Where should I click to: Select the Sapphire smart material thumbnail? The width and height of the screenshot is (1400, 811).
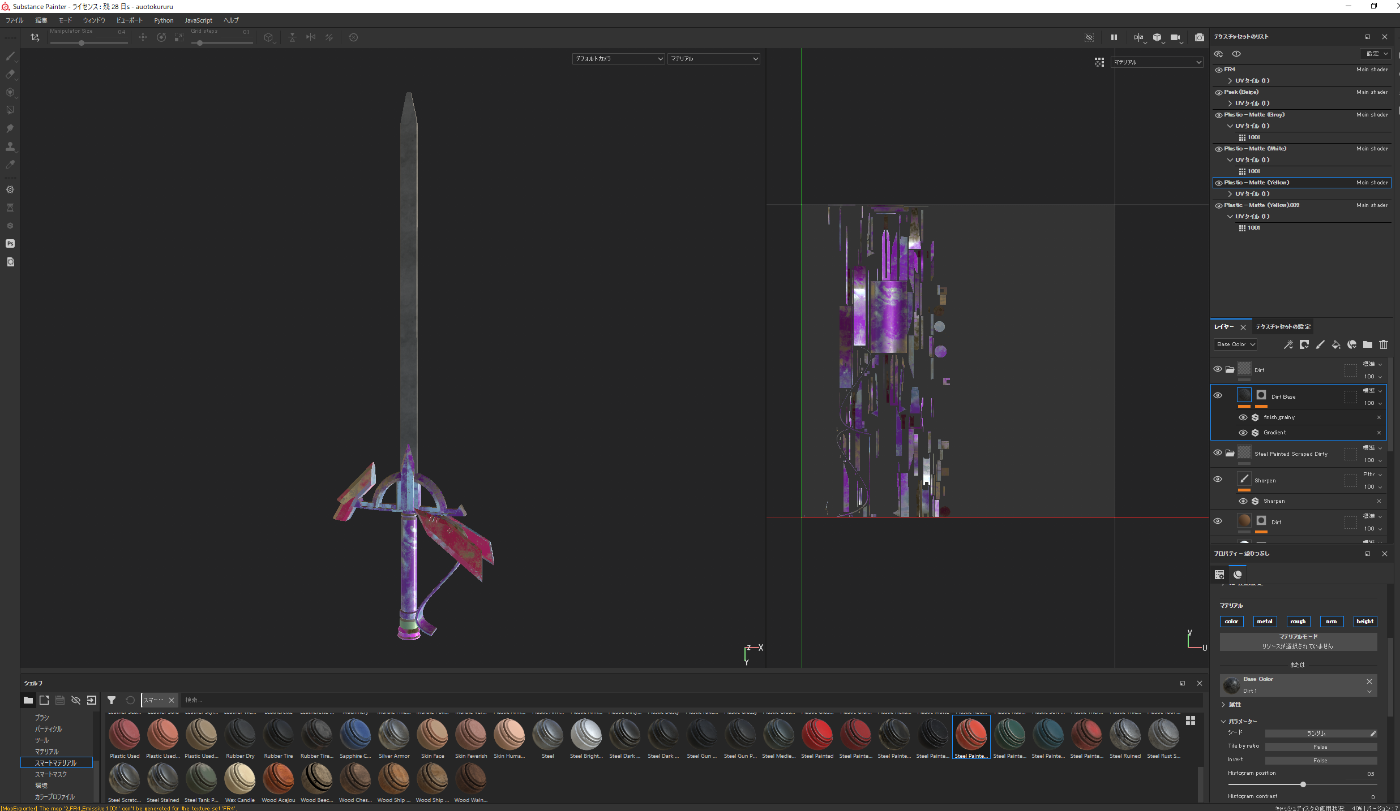coord(355,734)
